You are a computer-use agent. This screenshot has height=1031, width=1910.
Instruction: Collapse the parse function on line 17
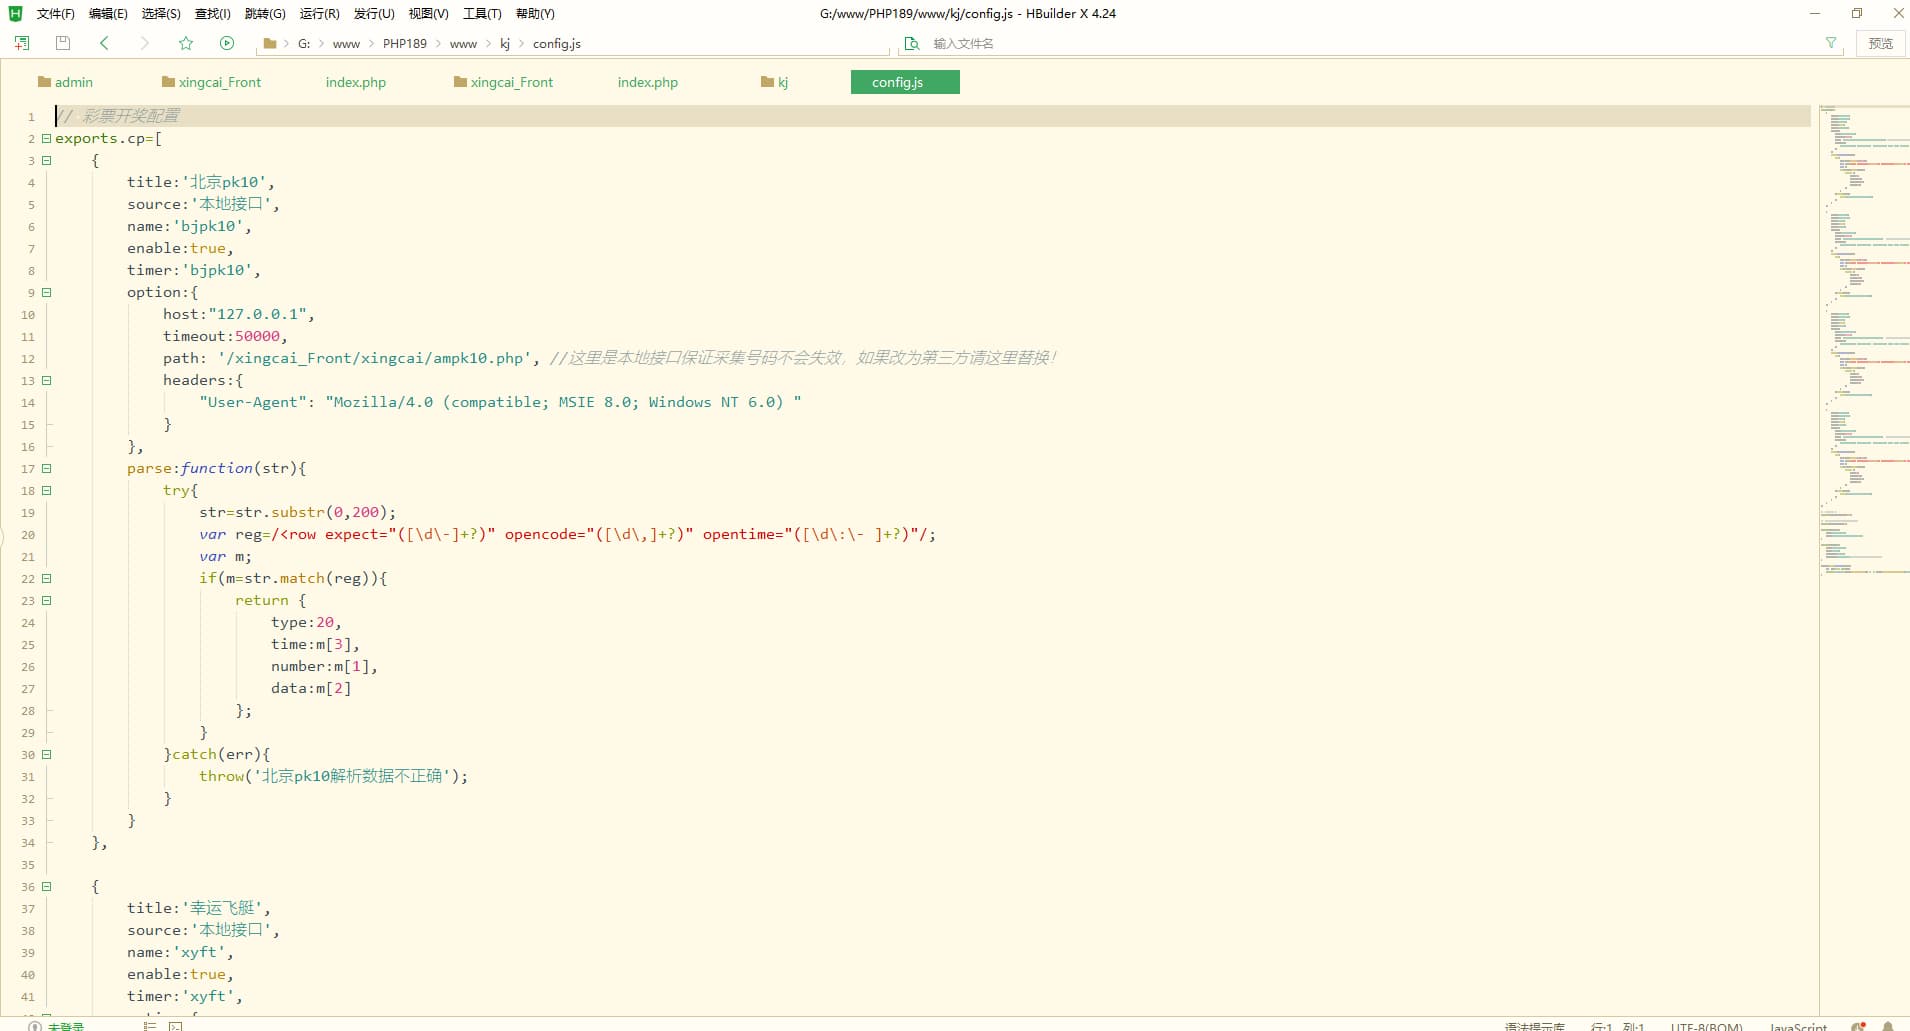(x=46, y=469)
